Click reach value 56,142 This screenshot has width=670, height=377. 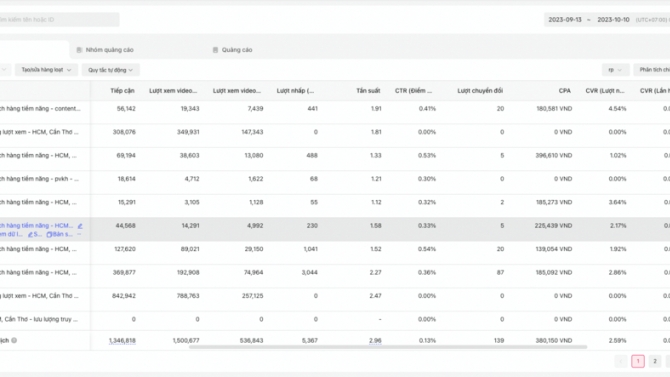[x=126, y=109]
